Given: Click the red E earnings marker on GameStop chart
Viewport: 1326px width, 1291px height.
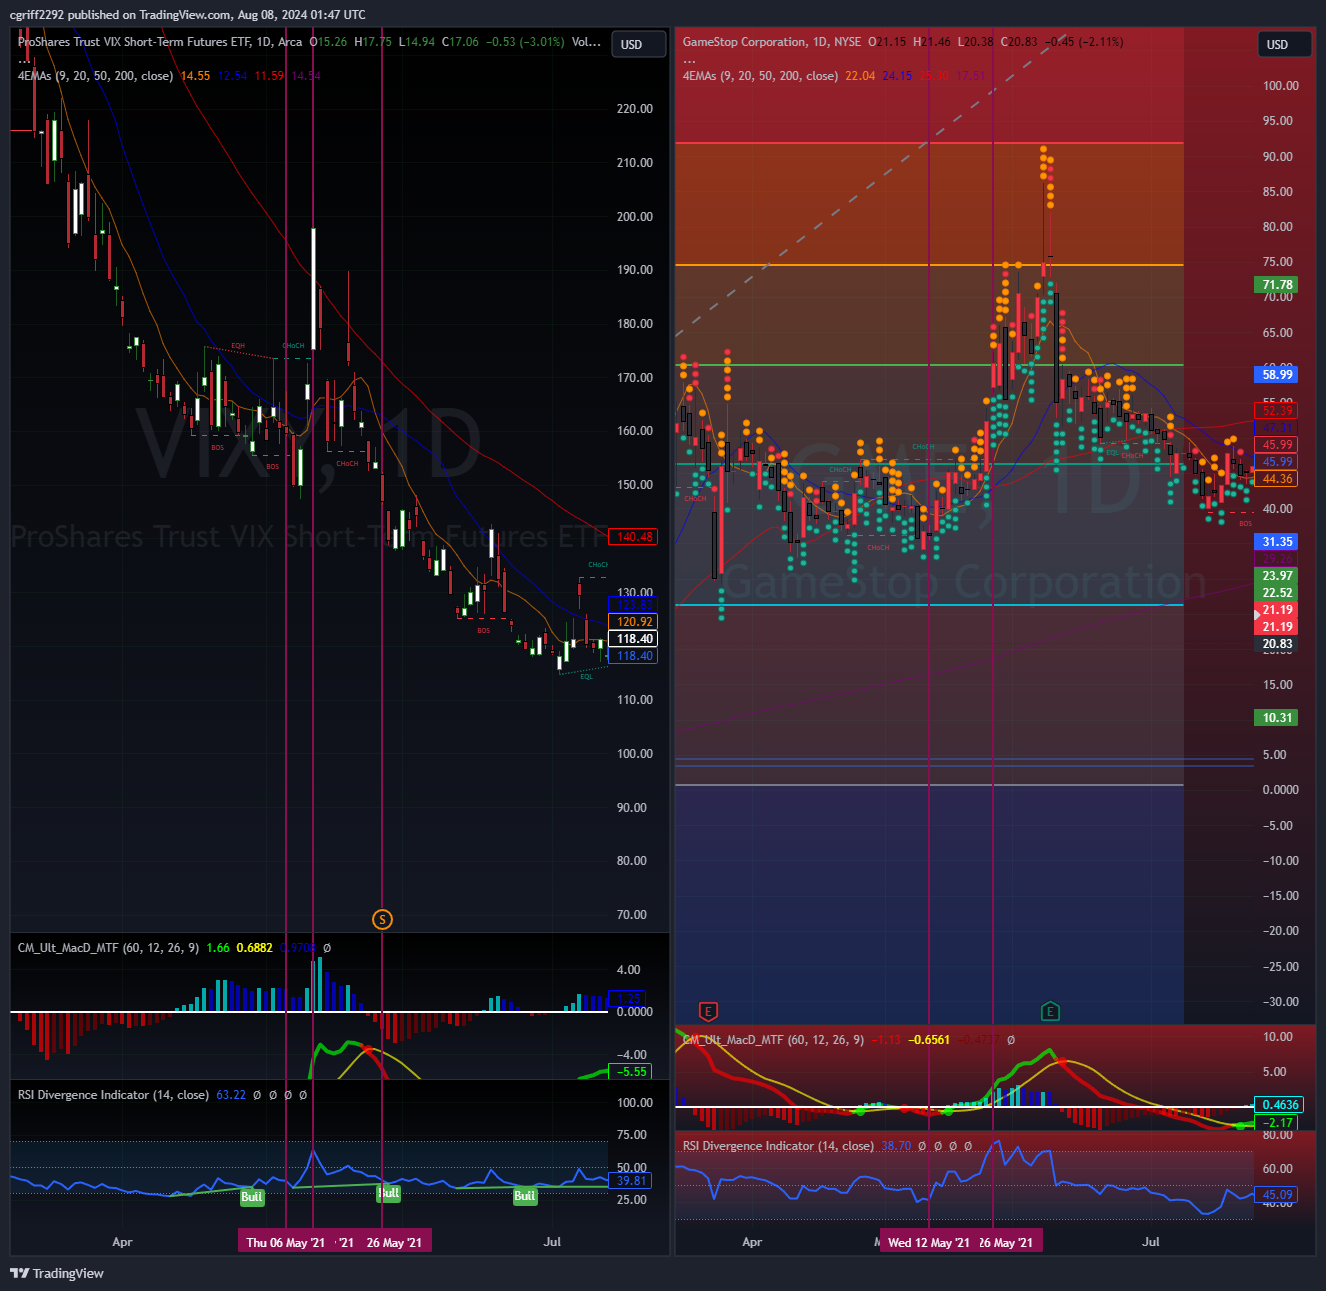Looking at the screenshot, I should click(709, 1011).
